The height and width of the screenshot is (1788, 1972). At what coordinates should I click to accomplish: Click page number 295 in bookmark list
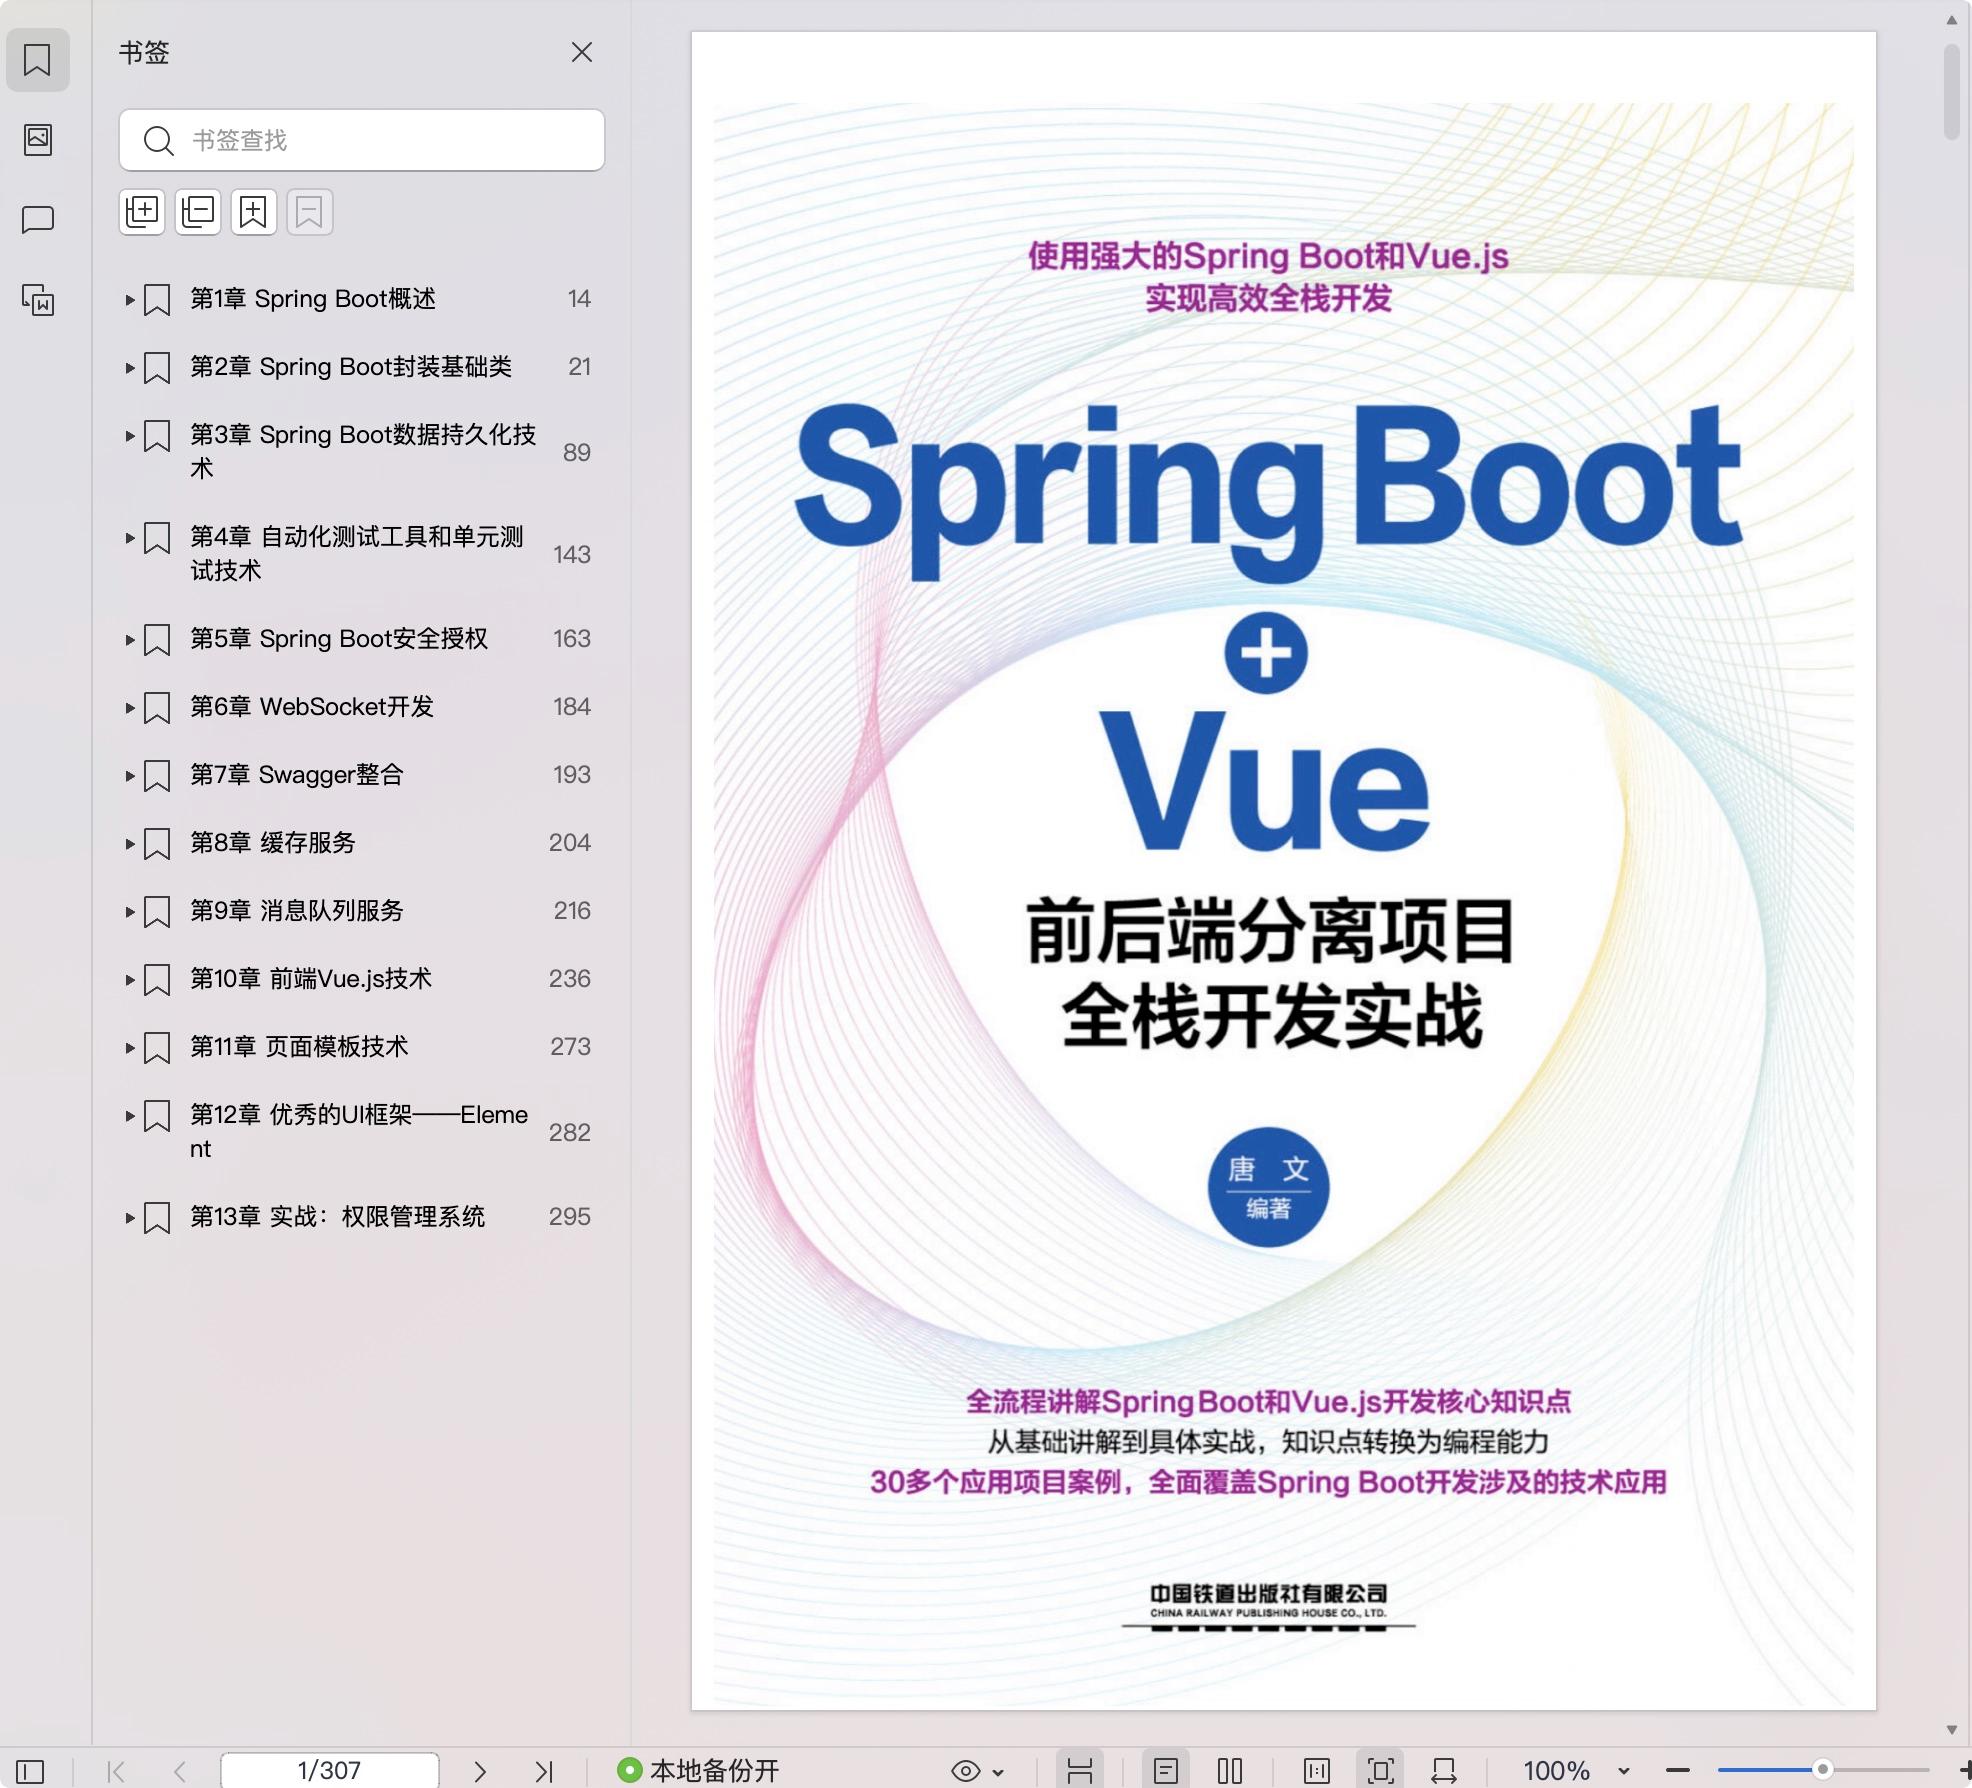(x=570, y=1217)
